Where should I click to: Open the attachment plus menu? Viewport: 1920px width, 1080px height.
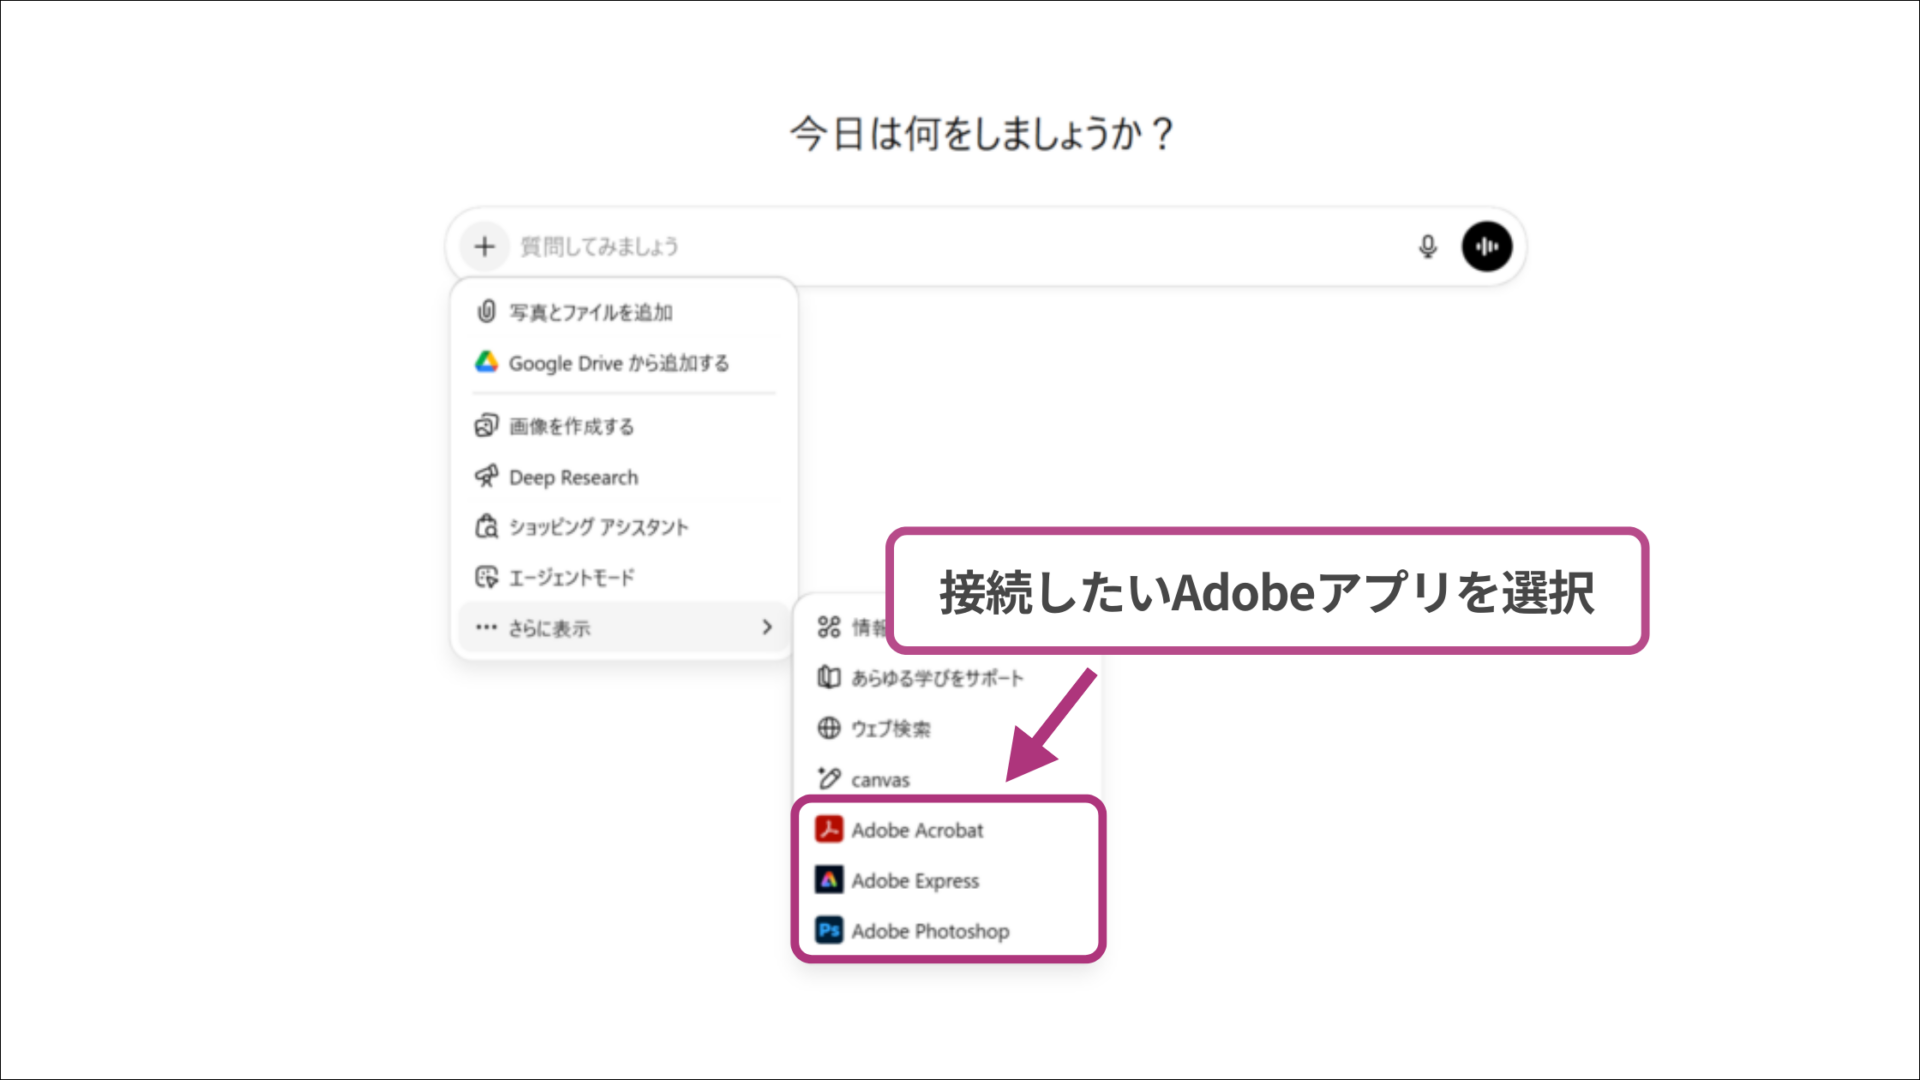tap(485, 246)
